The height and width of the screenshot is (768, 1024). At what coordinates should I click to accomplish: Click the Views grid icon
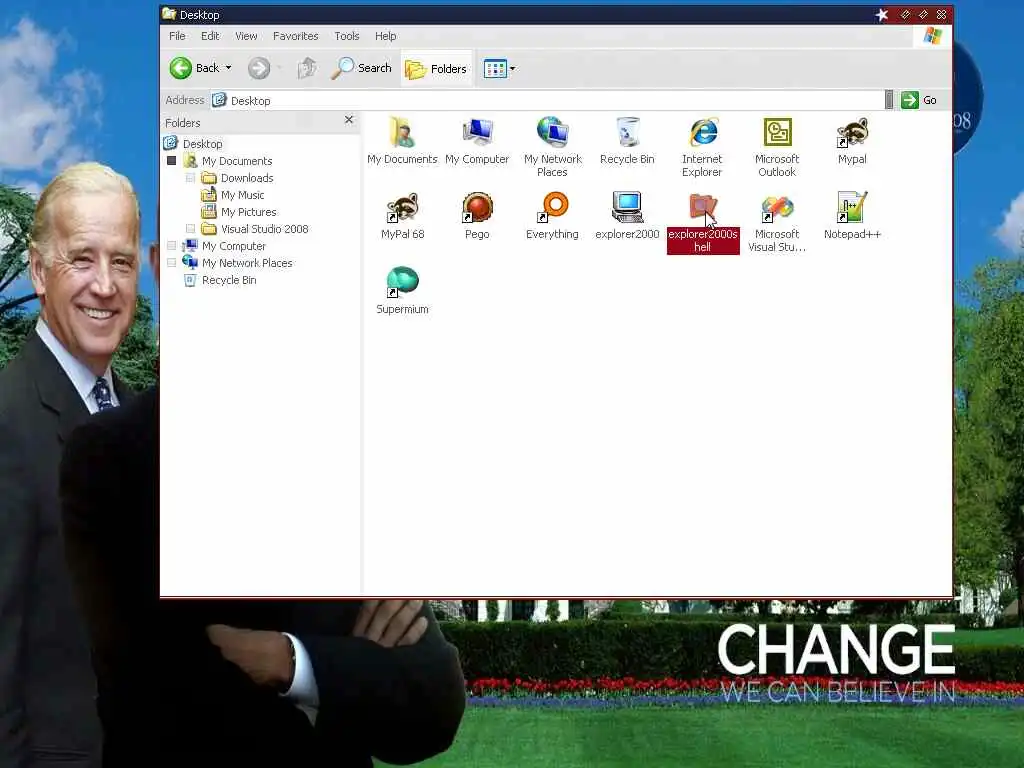[x=495, y=69]
